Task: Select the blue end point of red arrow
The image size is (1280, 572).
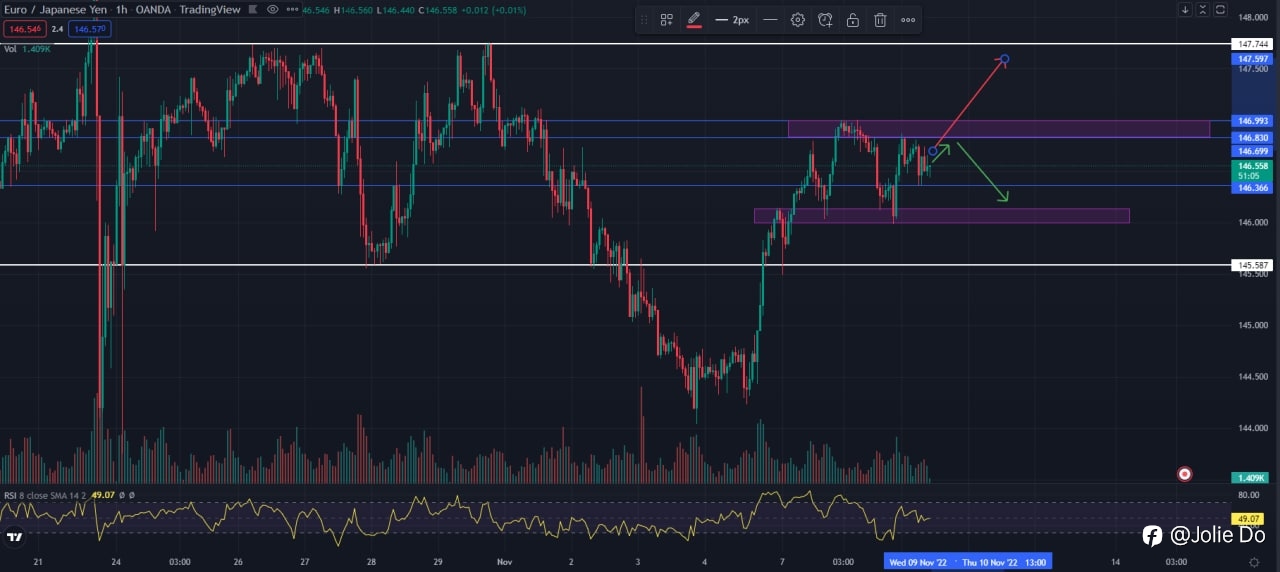Action: pos(1005,59)
